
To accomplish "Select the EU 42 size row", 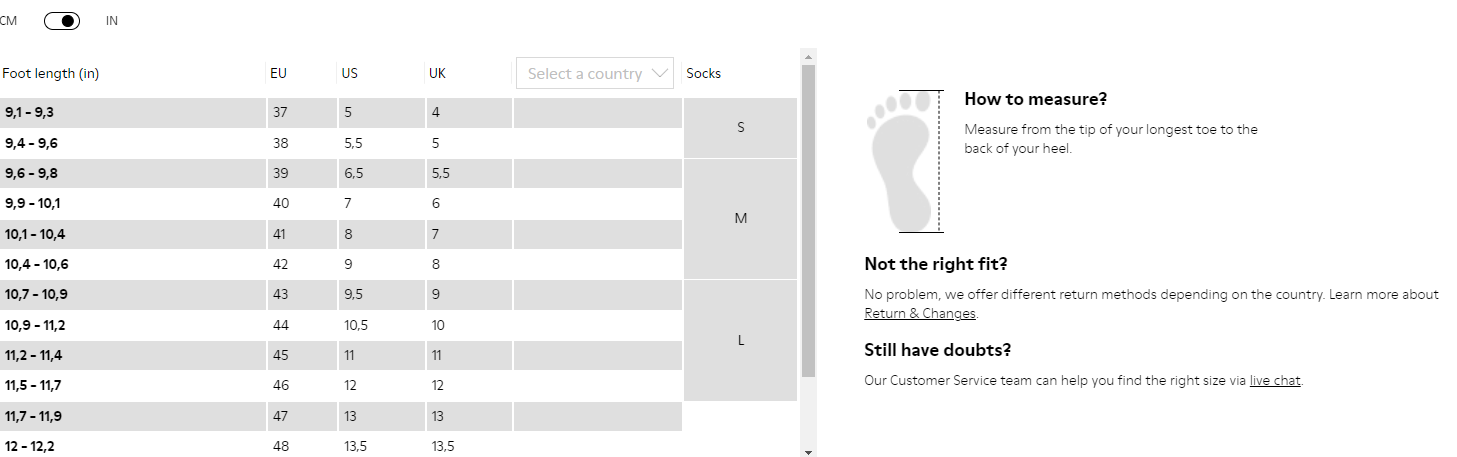I will pos(341,265).
